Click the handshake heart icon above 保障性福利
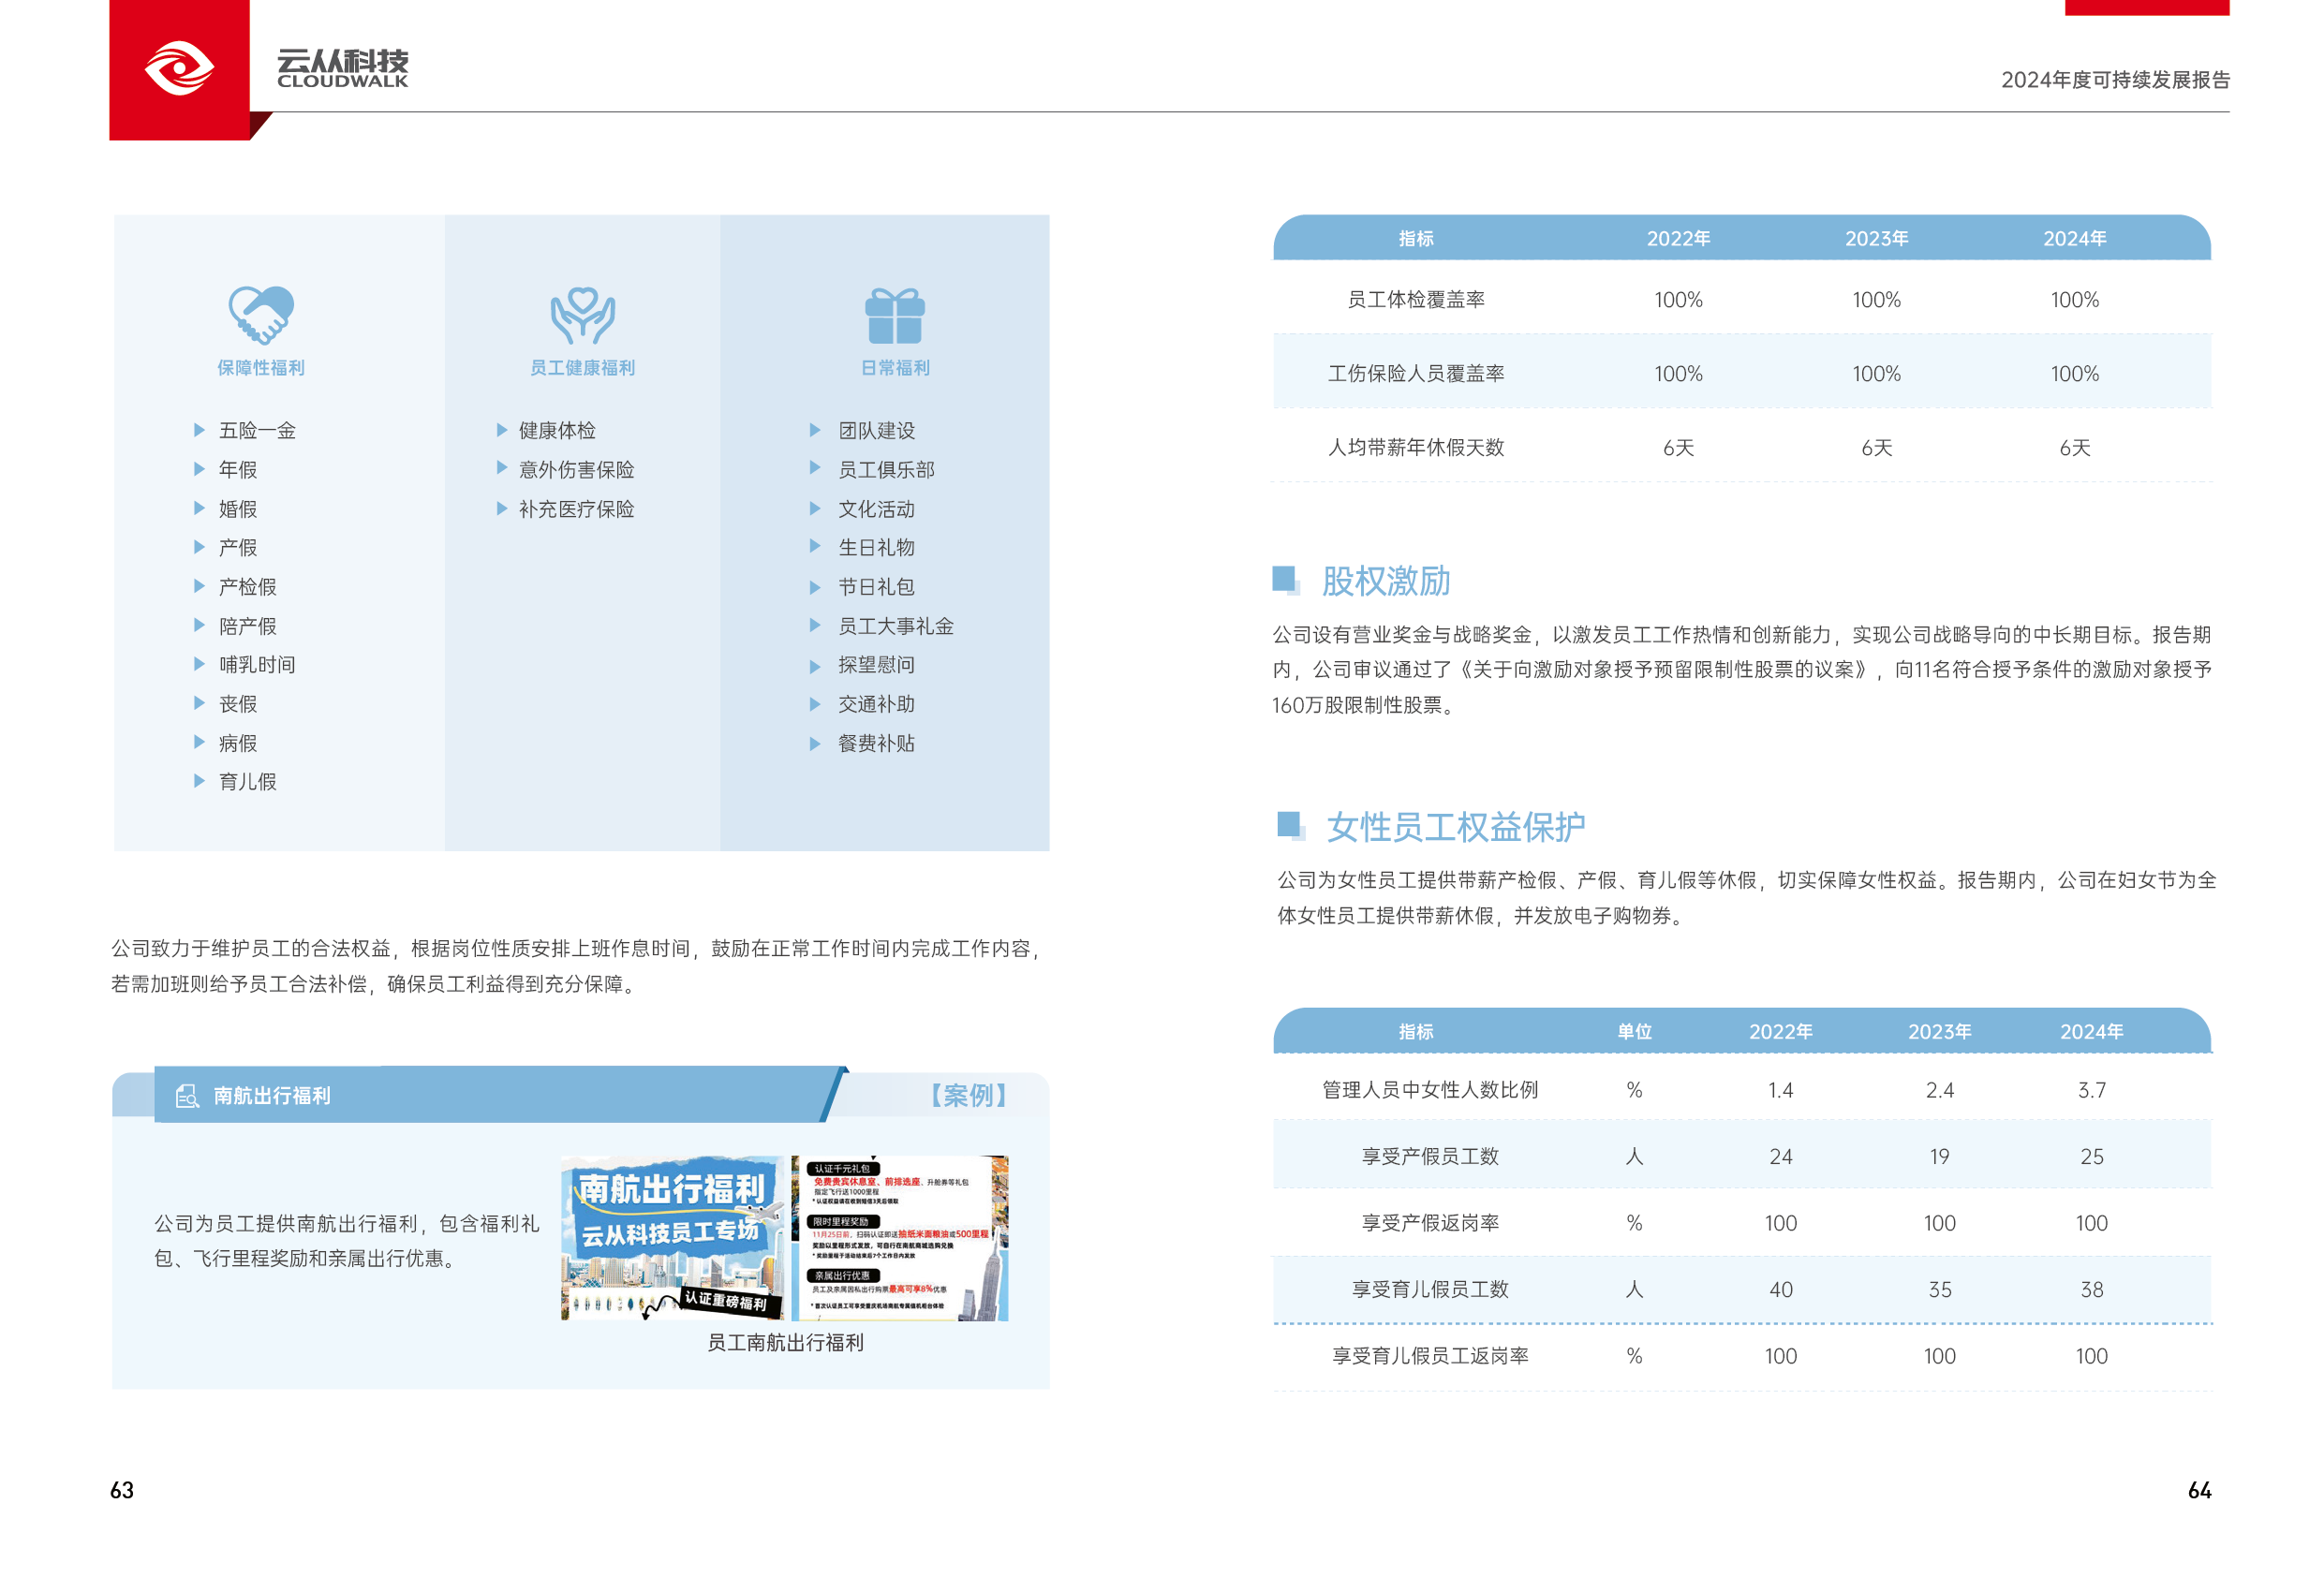This screenshot has width=2324, height=1577. point(261,314)
